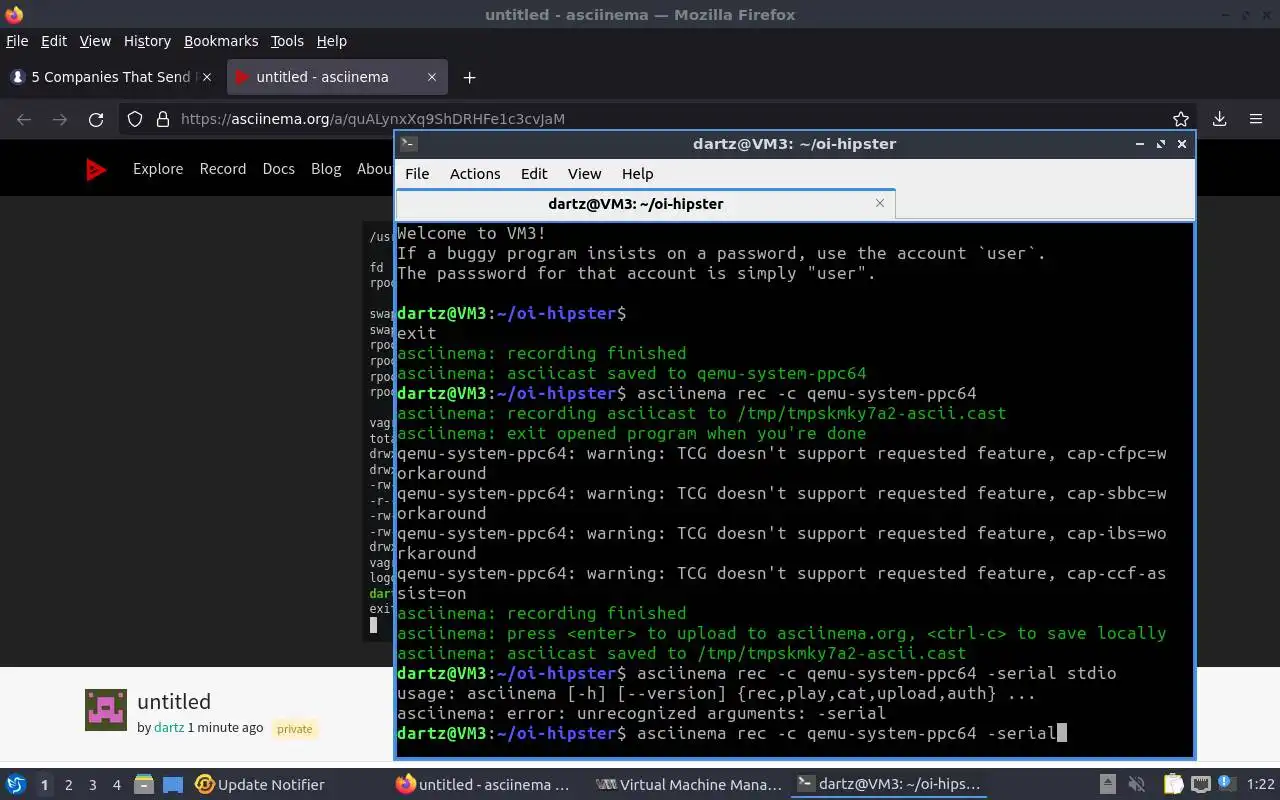This screenshot has height=800, width=1280.
Task: Switch to 5 Companies That Send tab
Action: tap(111, 77)
